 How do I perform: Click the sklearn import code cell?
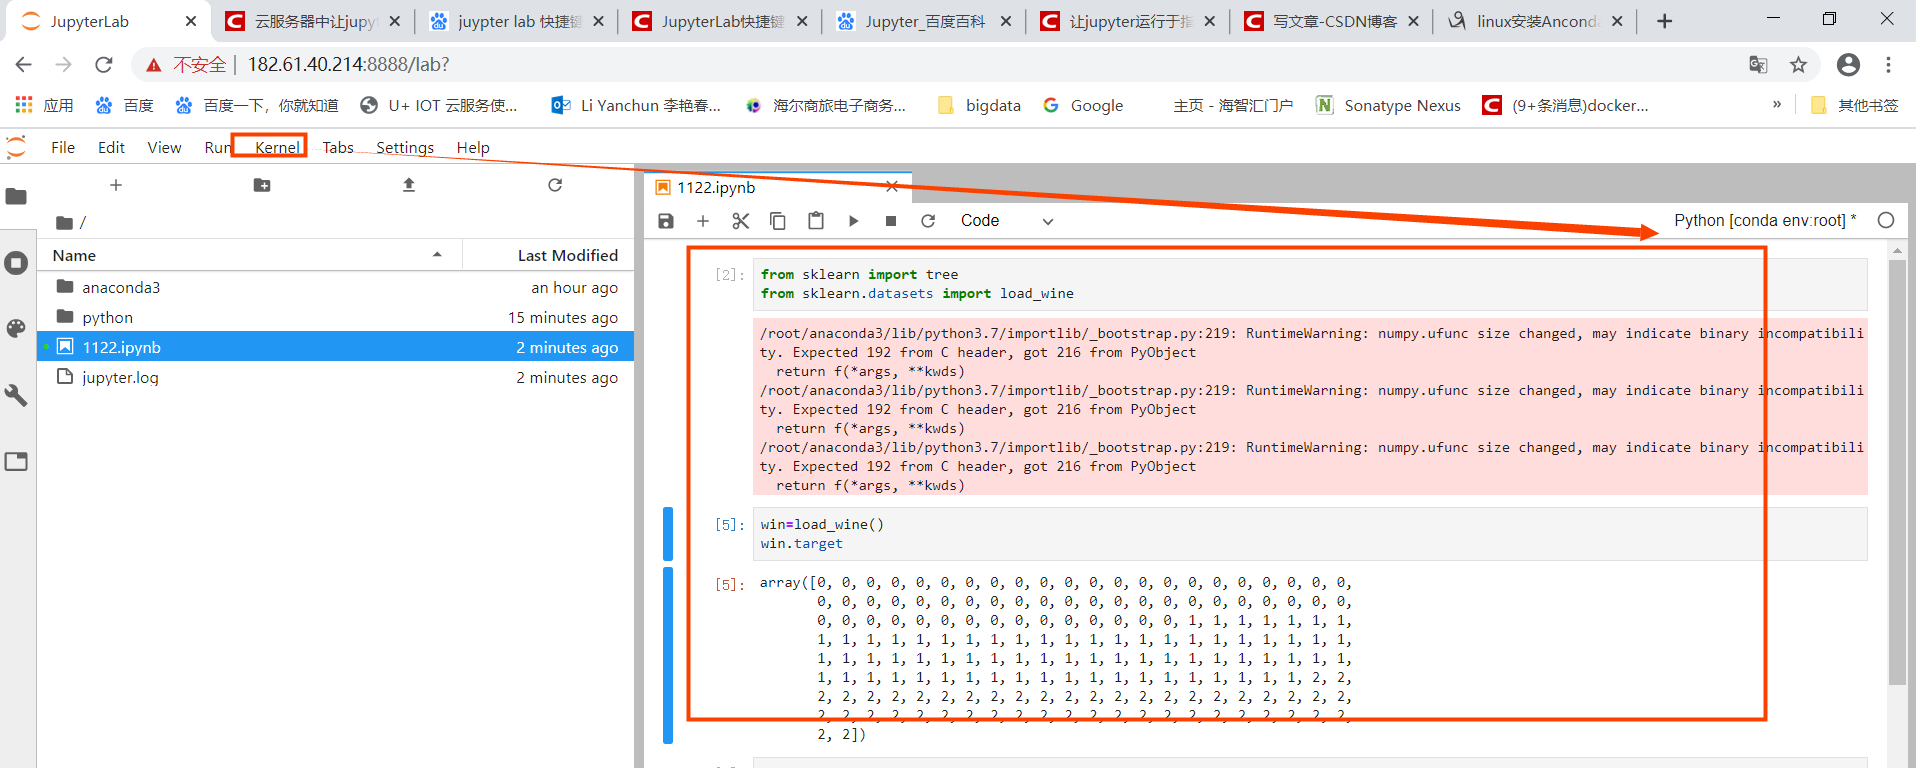(1310, 284)
